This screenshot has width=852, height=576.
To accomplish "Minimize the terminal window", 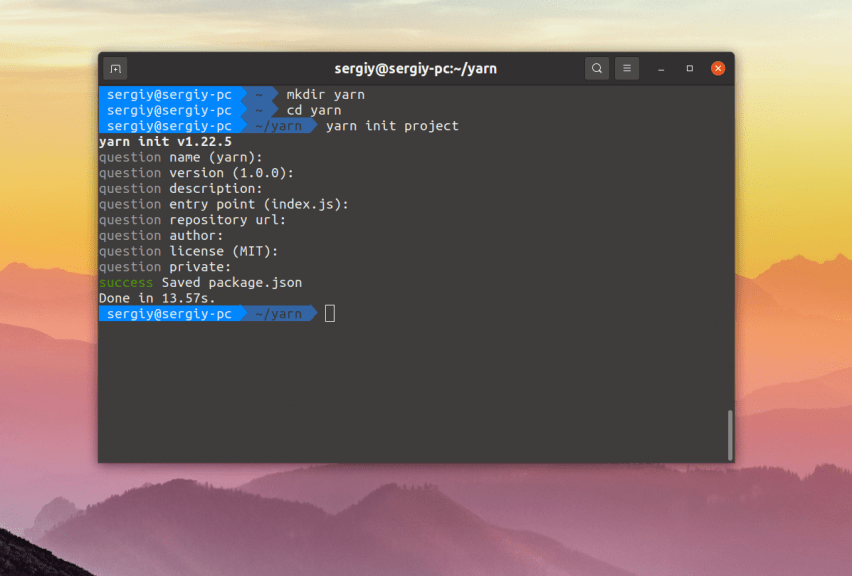I will [659, 68].
